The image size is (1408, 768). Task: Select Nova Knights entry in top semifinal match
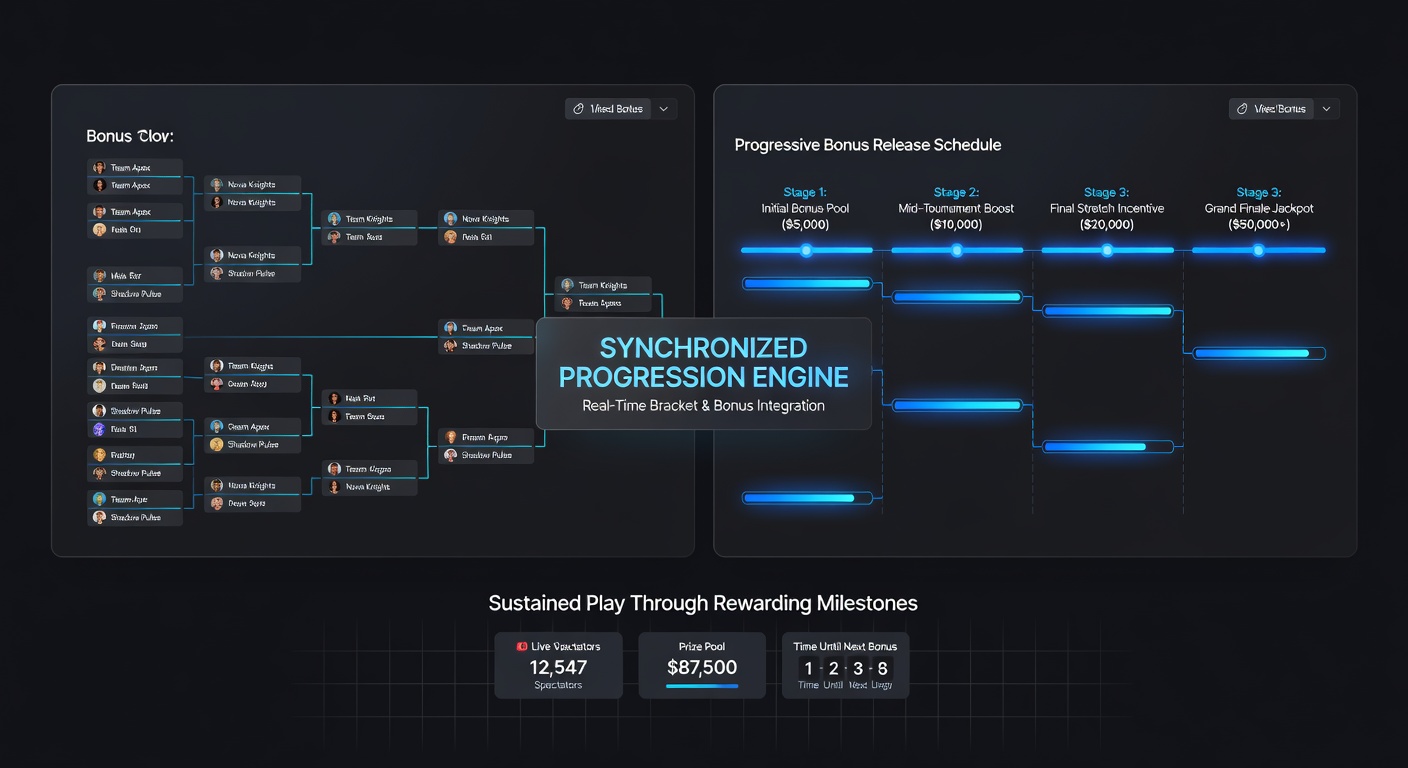click(486, 219)
